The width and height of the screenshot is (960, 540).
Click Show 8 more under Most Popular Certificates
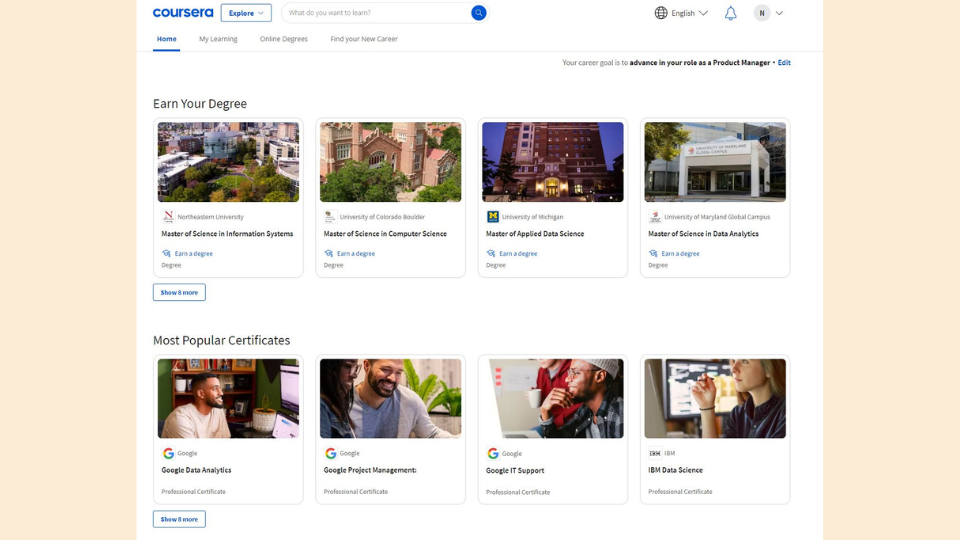click(x=179, y=519)
